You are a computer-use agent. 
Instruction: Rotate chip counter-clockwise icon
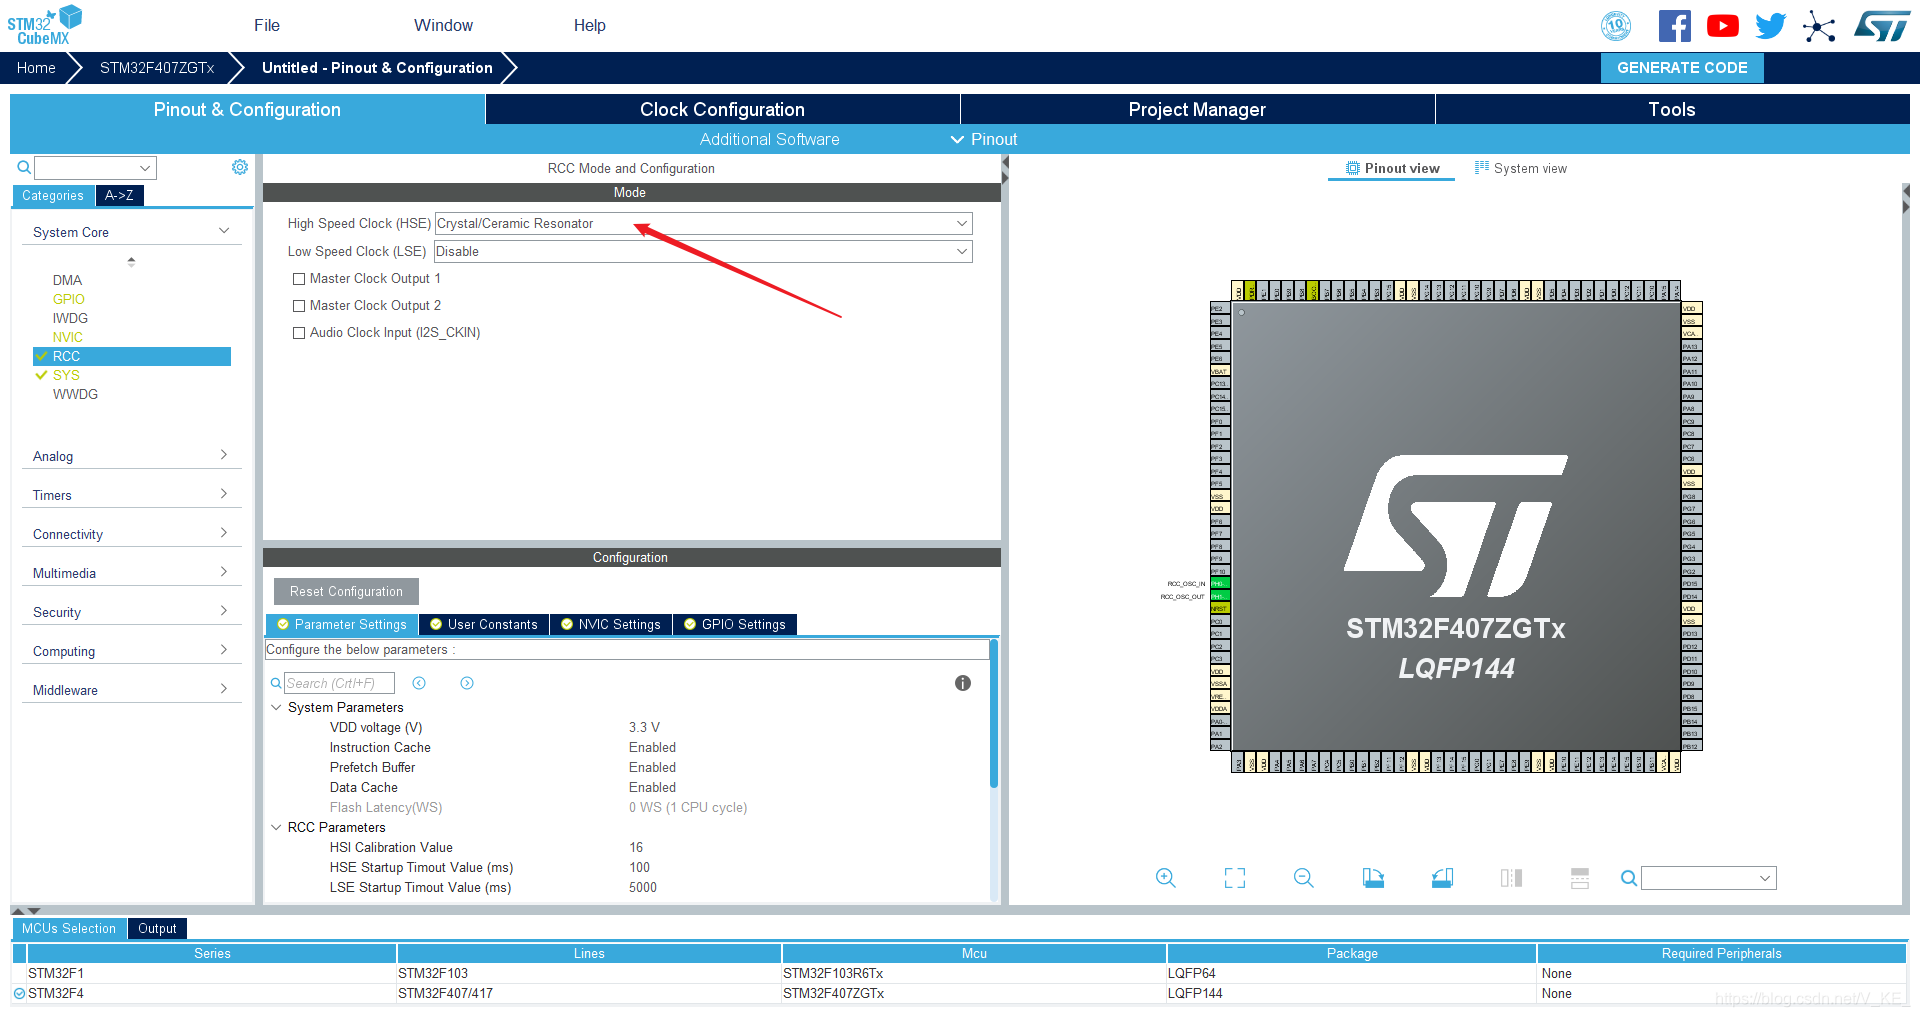click(x=1442, y=878)
